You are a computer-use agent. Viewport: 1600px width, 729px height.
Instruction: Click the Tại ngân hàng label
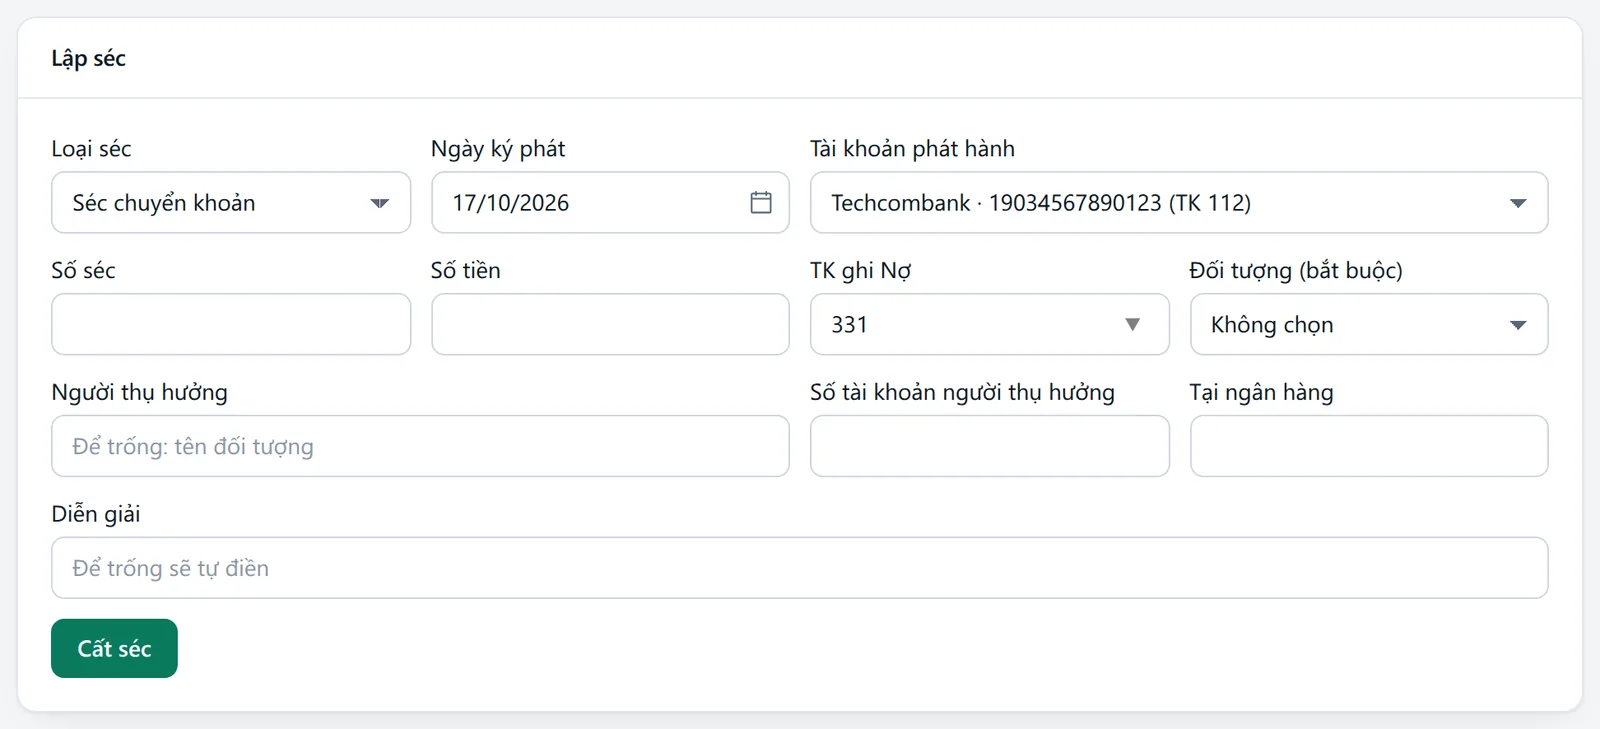click(x=1261, y=393)
